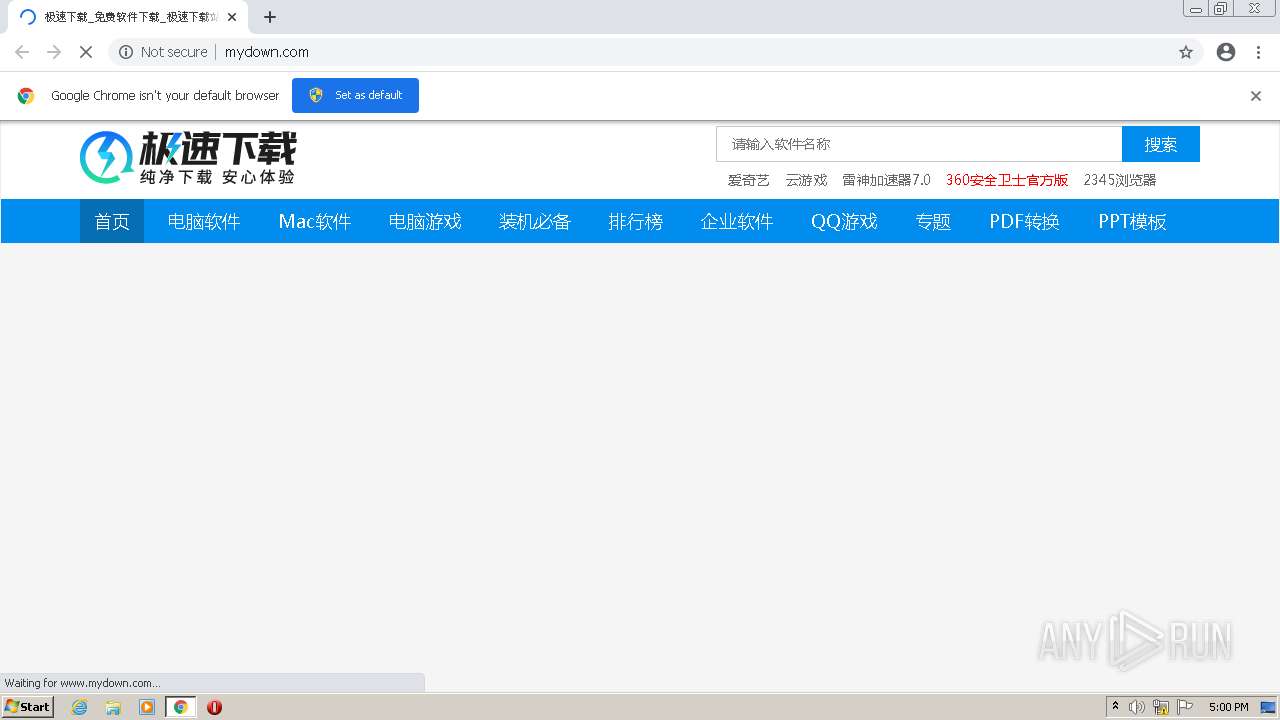
Task: Open the 云游戏 hot search link
Action: click(806, 180)
